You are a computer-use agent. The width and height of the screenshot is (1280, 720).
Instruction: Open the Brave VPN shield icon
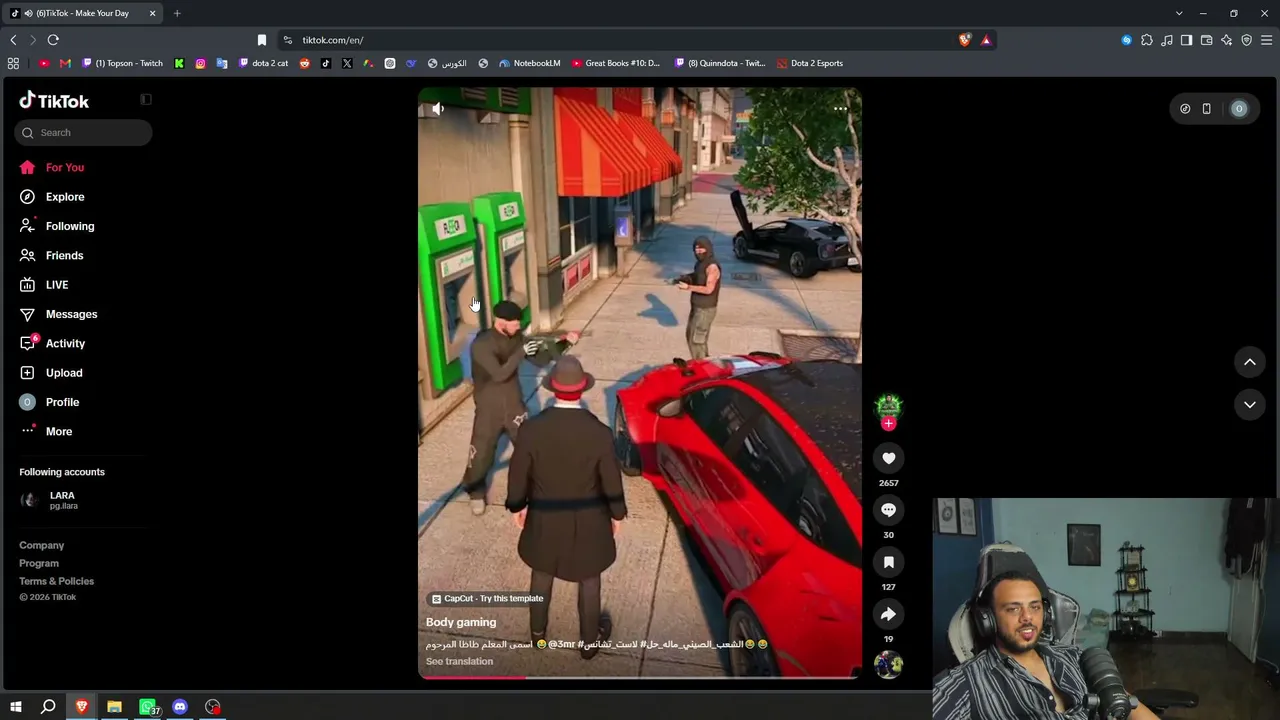tap(1246, 40)
